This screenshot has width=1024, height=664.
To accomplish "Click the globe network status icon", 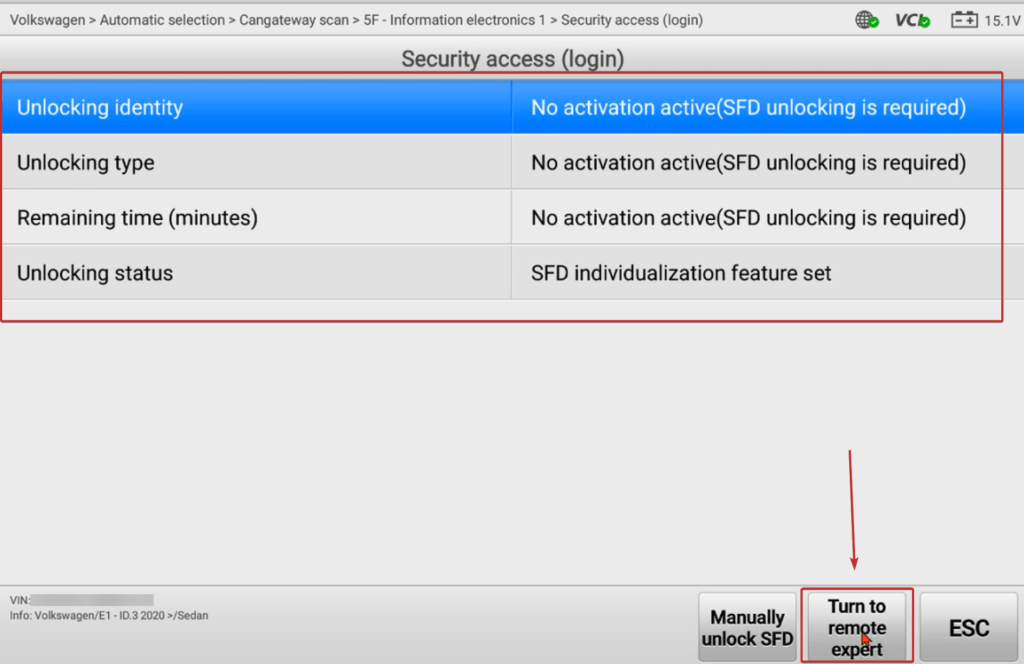I will tap(867, 20).
